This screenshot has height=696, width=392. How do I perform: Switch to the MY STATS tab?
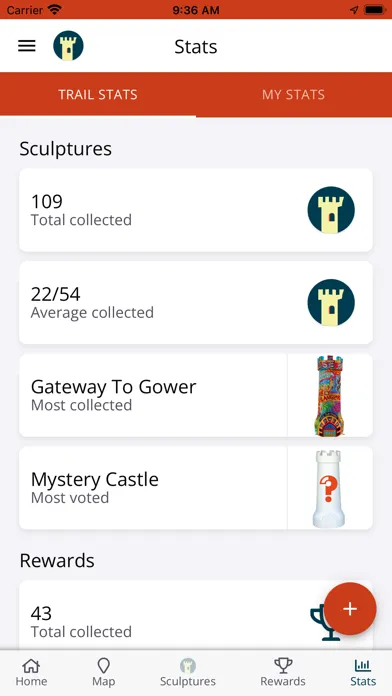[293, 95]
